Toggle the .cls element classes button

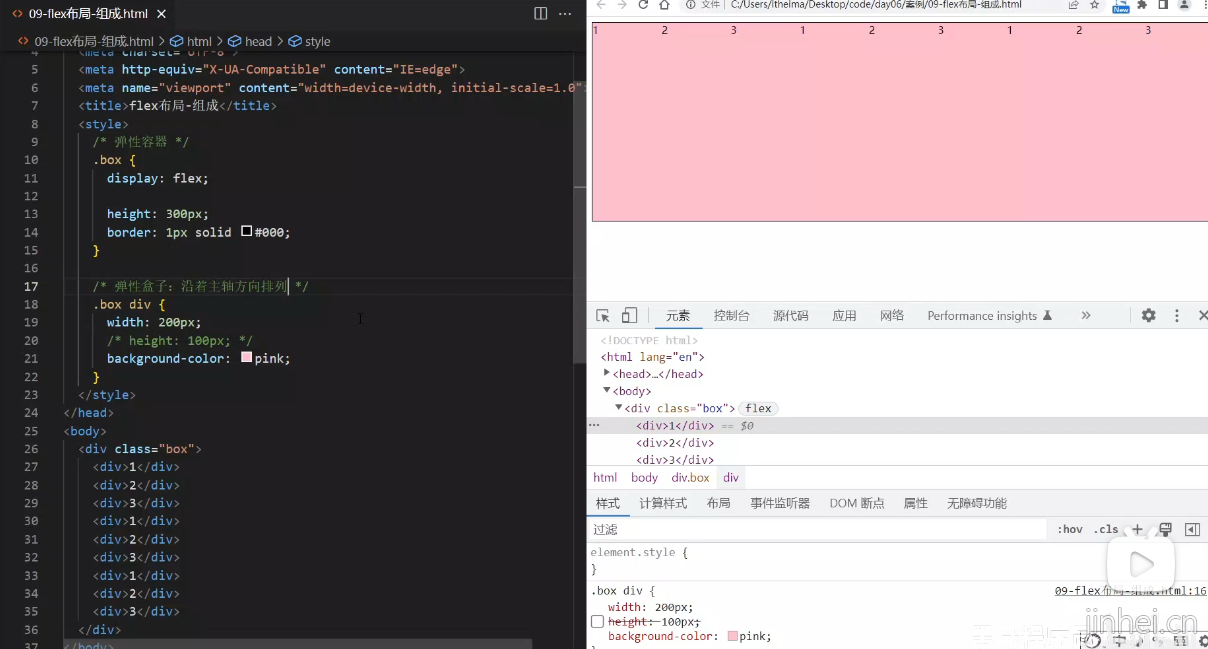pos(1106,529)
